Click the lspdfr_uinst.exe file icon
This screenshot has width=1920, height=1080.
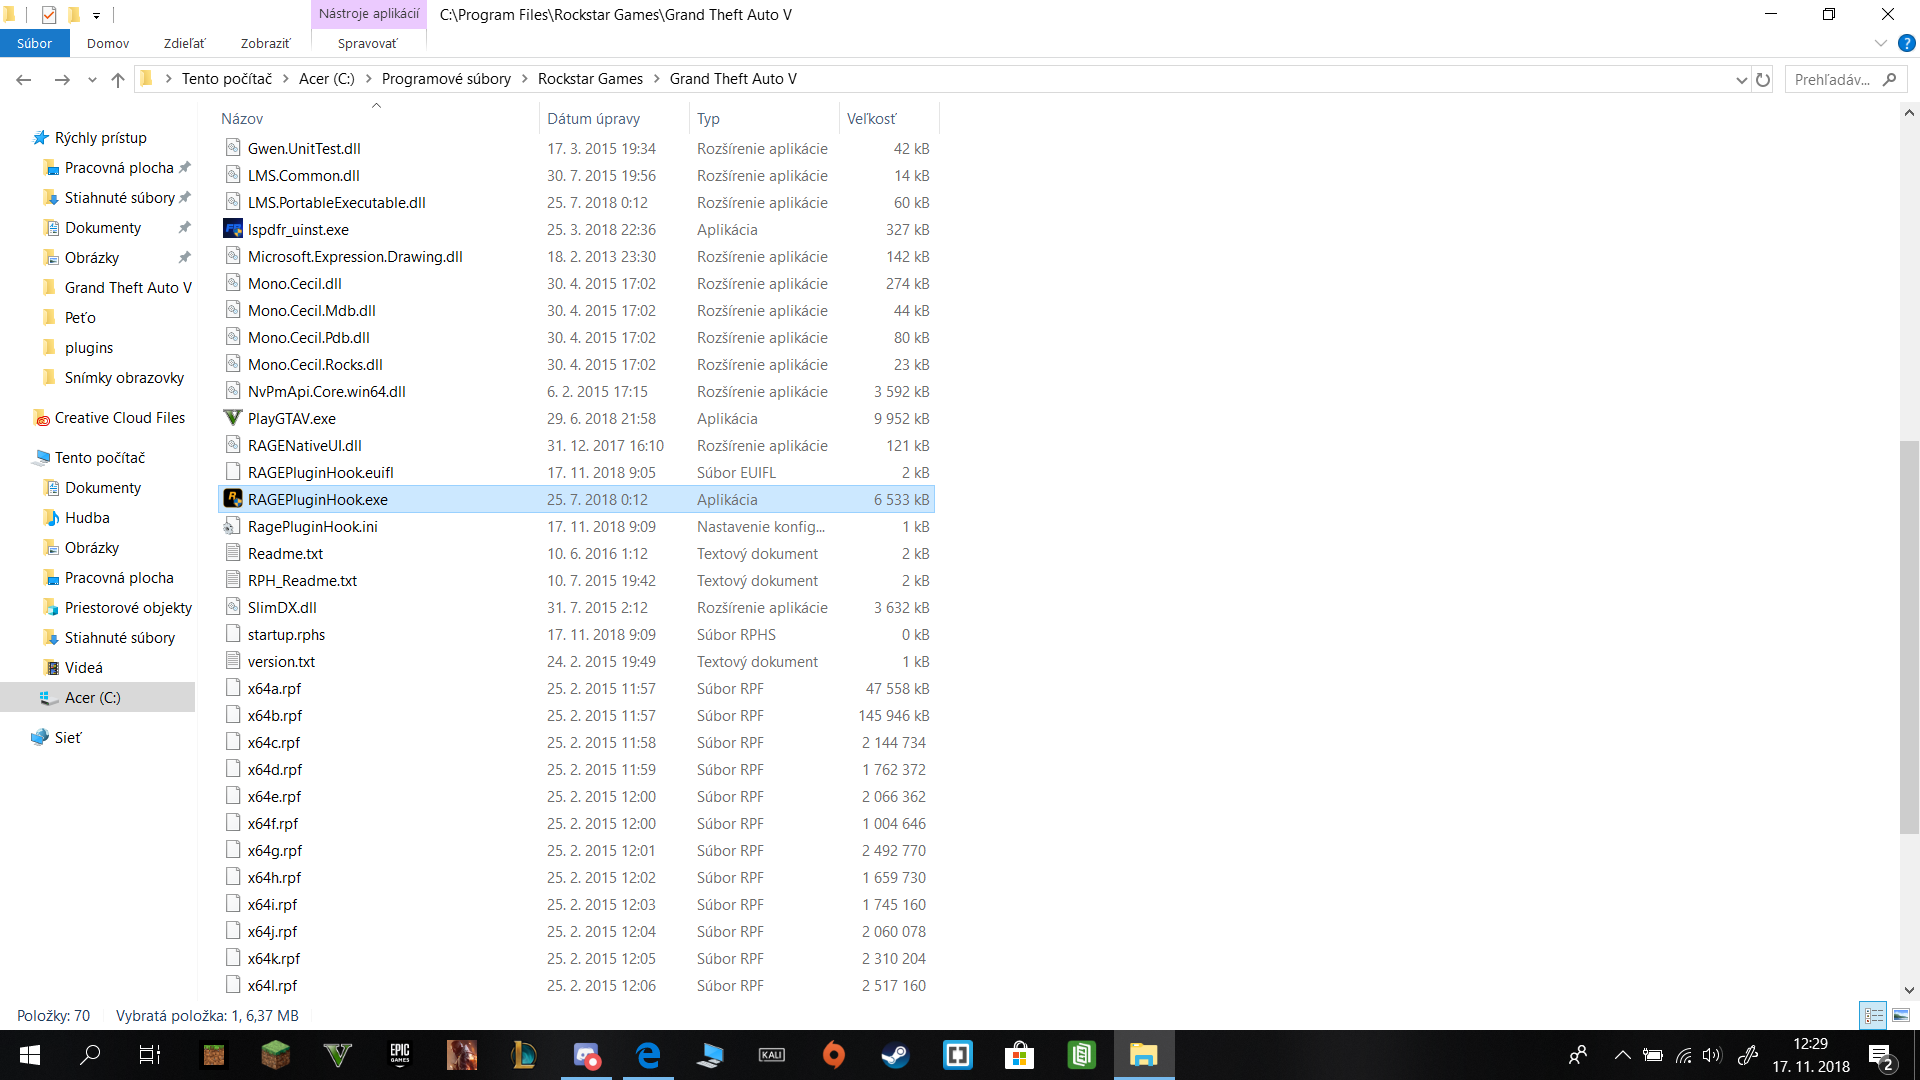click(233, 229)
